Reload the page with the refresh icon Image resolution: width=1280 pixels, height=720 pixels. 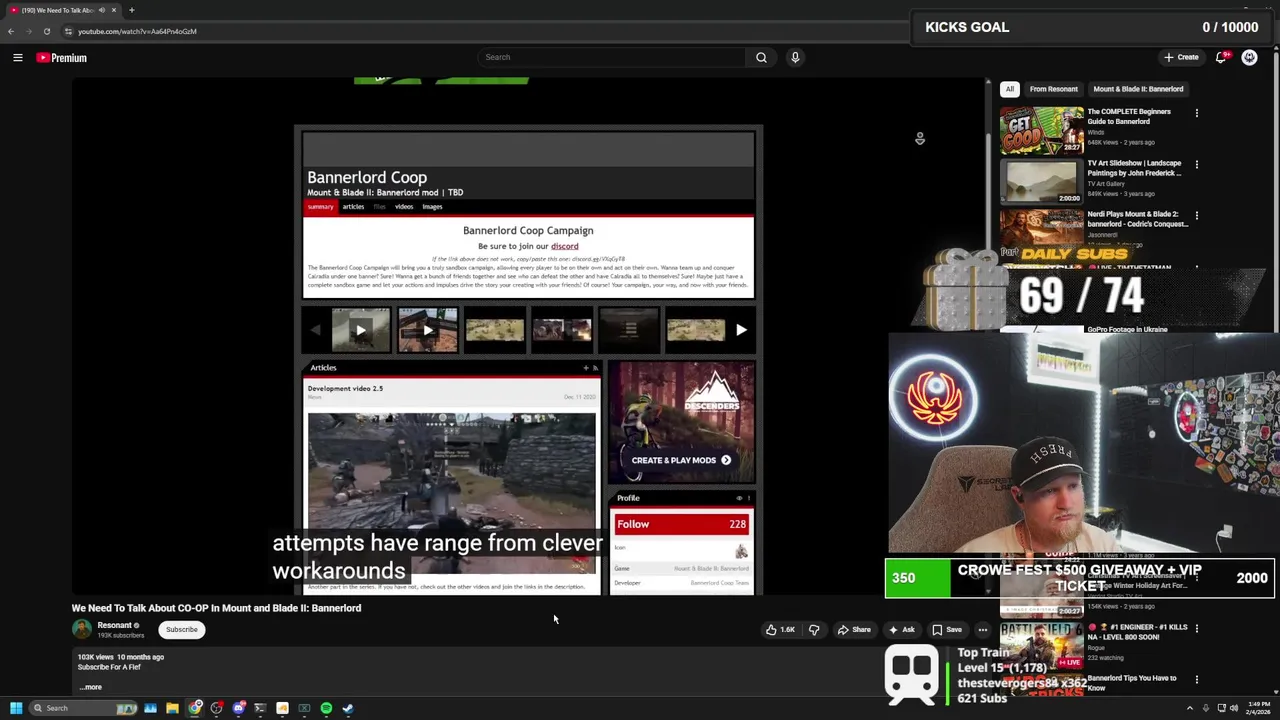(46, 31)
